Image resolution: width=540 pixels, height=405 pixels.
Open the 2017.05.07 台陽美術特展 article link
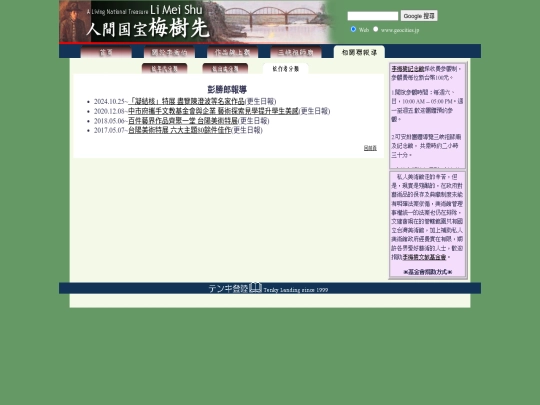179,130
